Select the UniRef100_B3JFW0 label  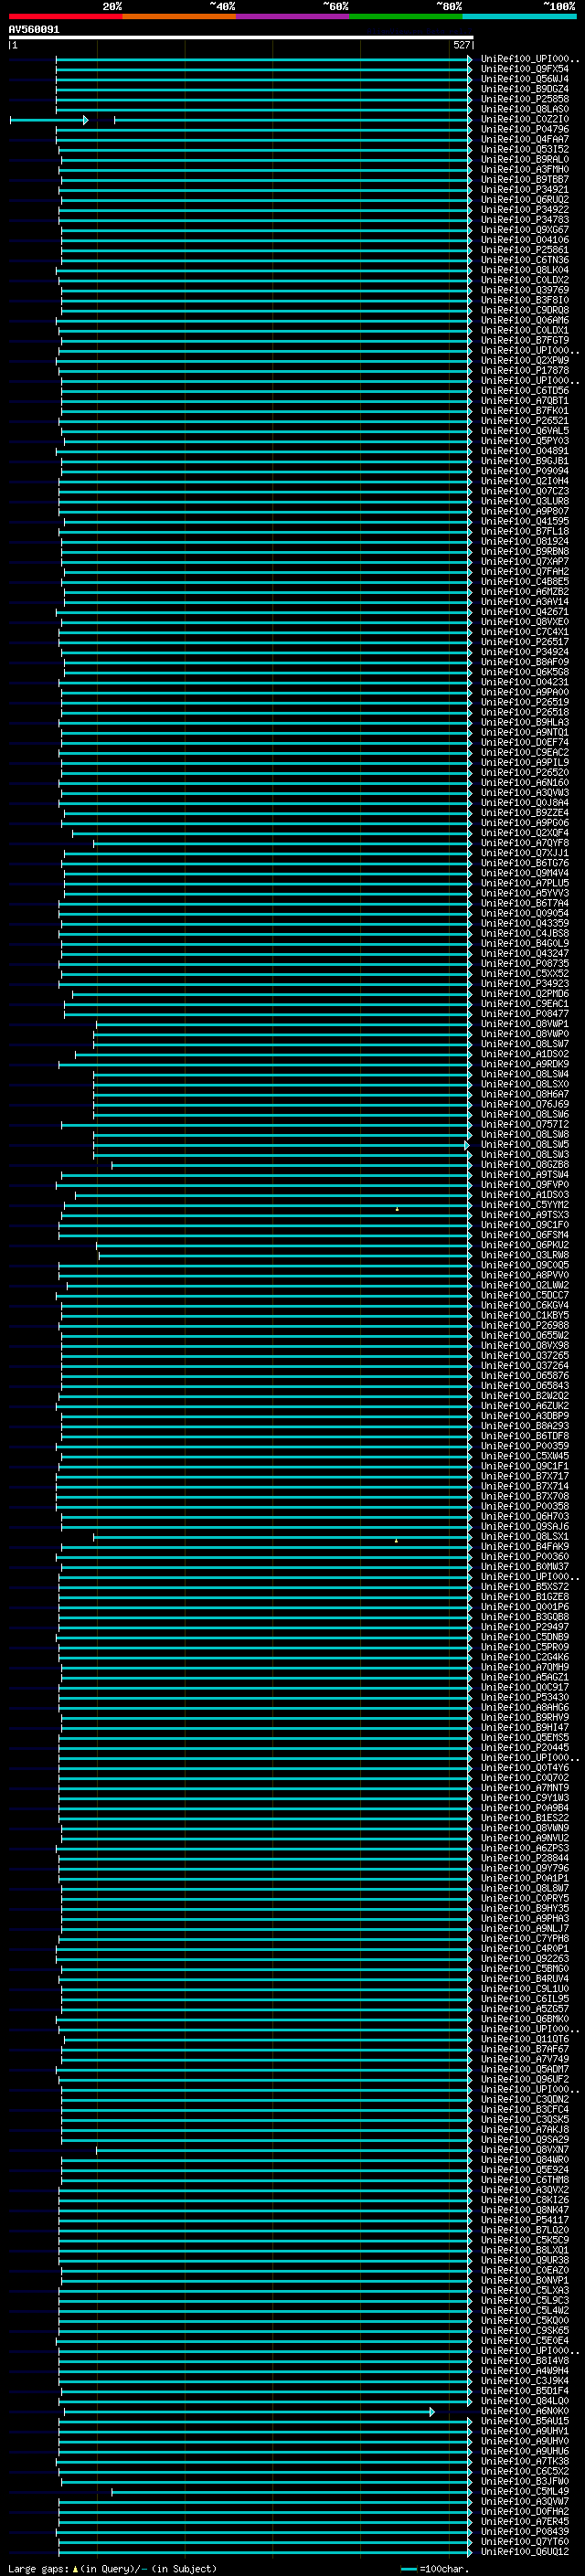pos(524,2481)
